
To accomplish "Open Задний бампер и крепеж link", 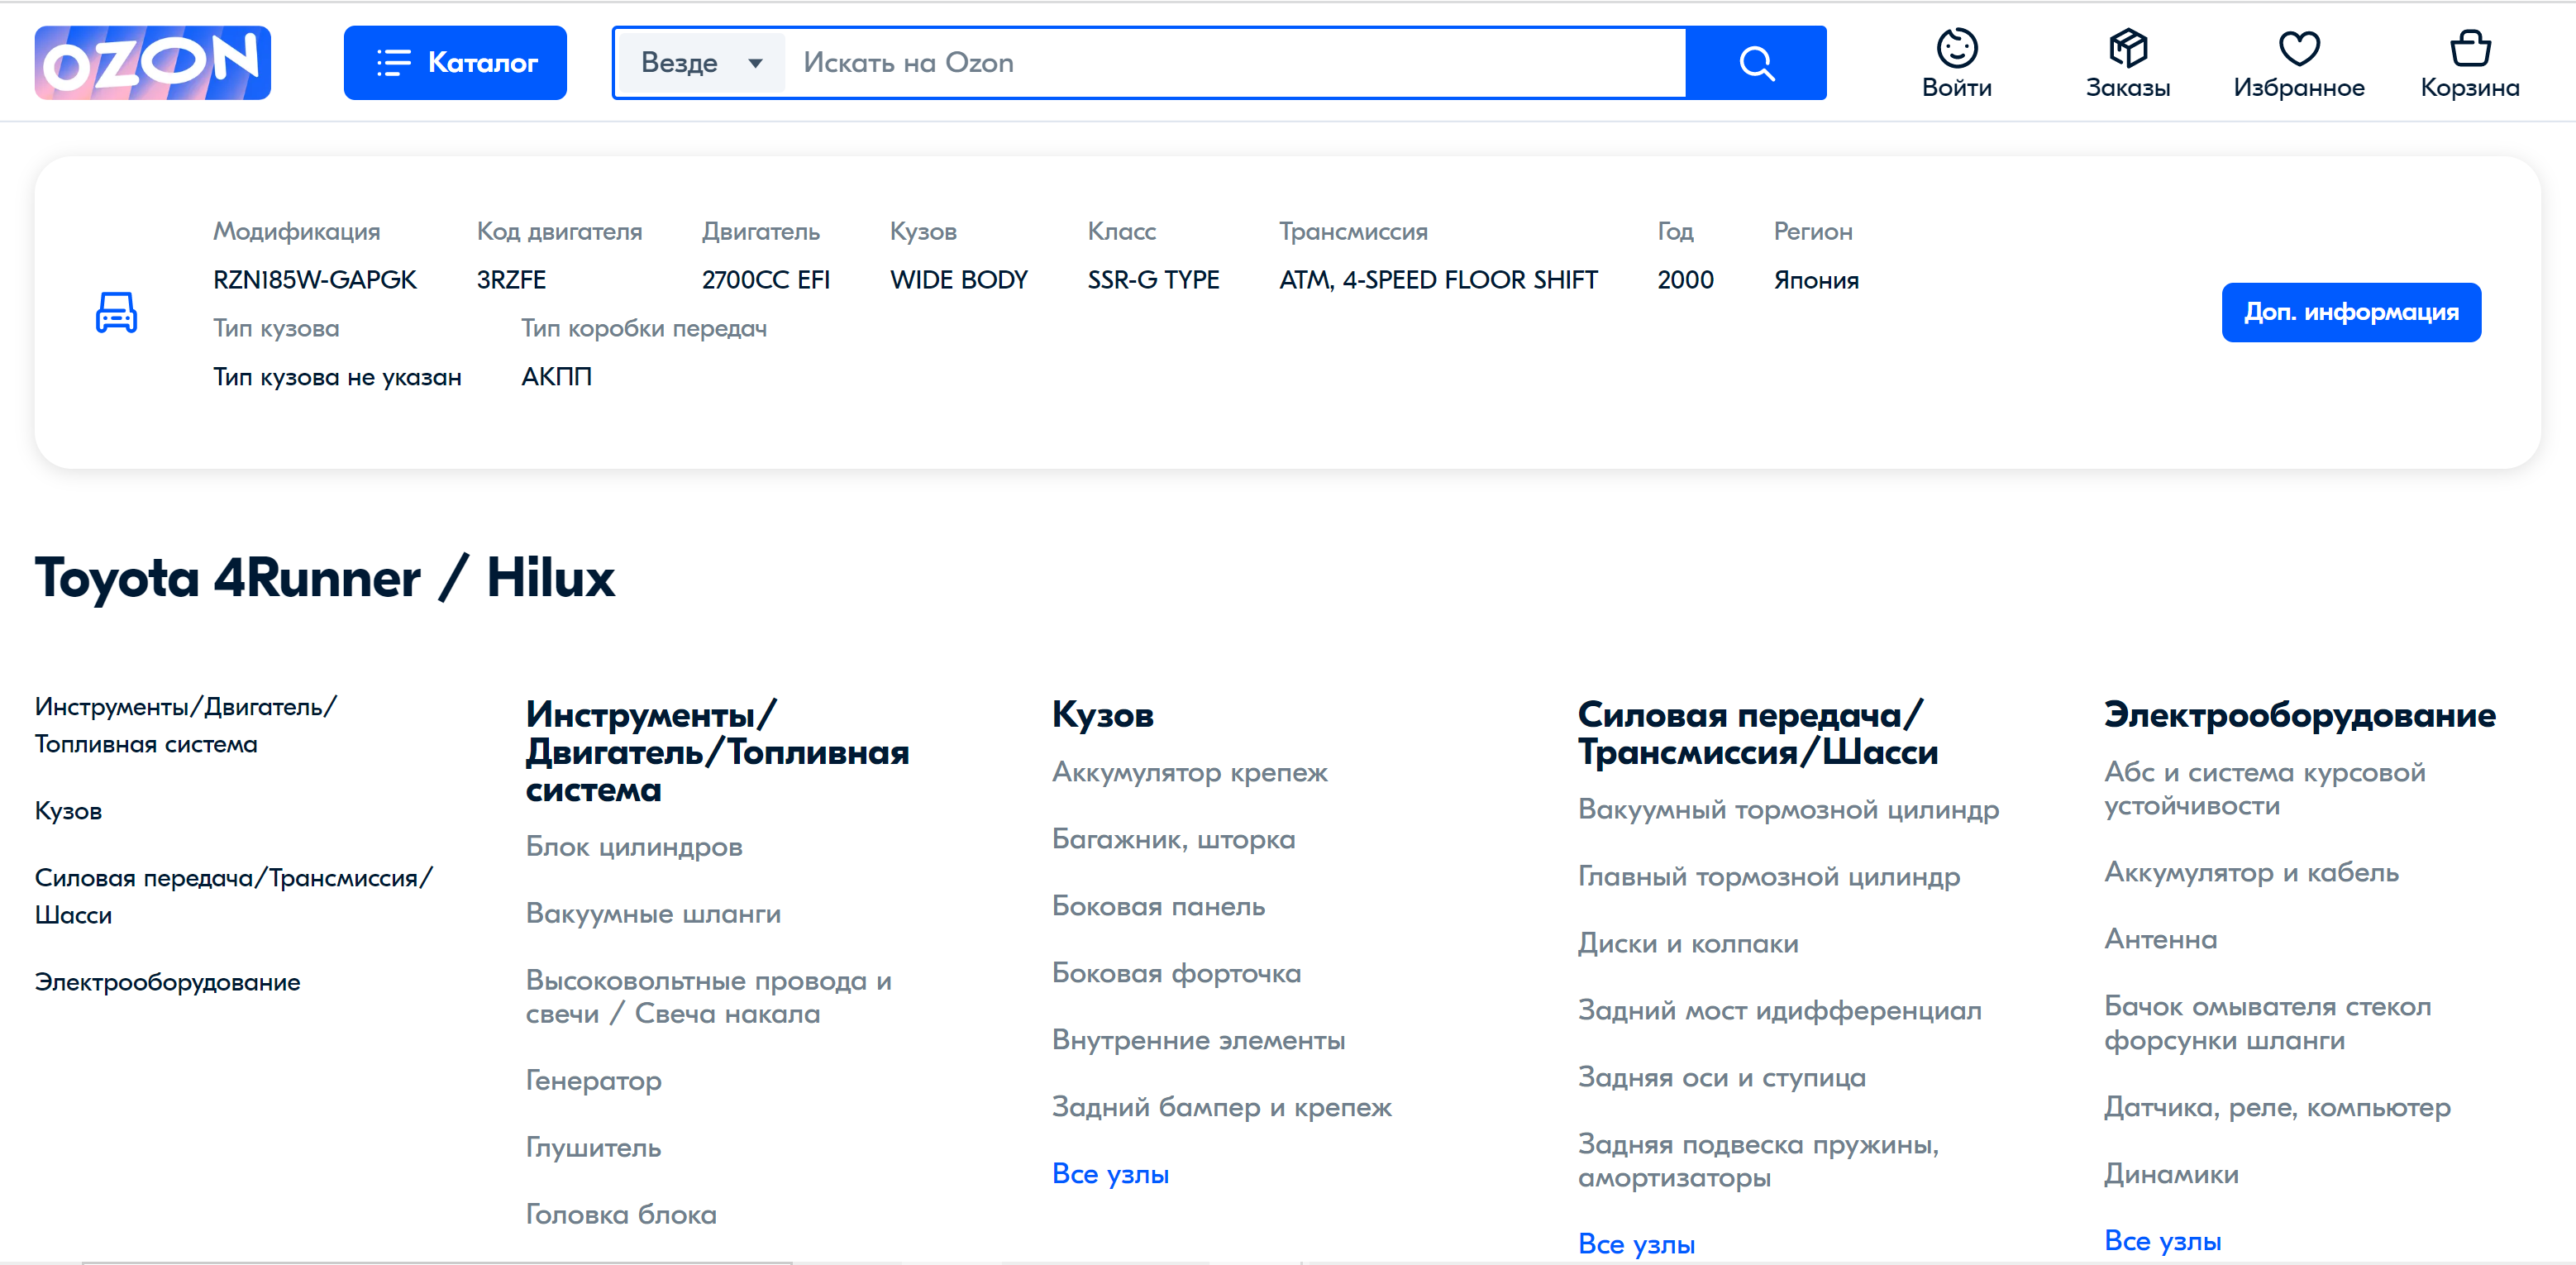I will tap(1221, 1108).
